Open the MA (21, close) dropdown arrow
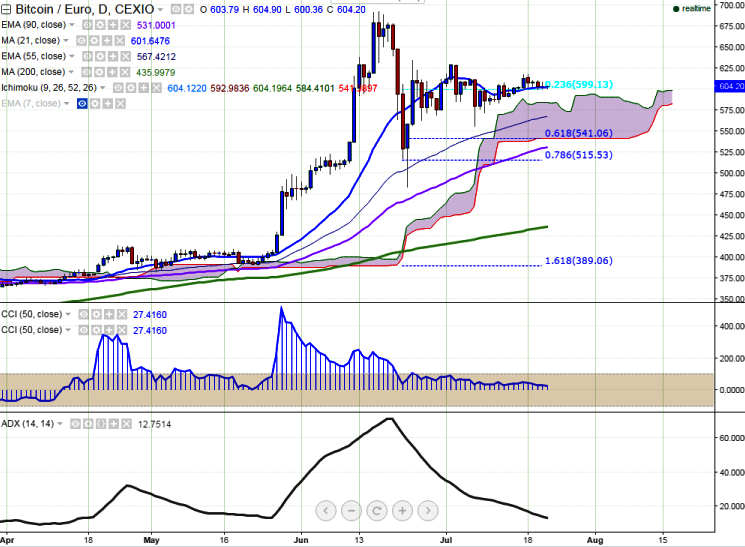The height and width of the screenshot is (547, 745). tap(66, 40)
